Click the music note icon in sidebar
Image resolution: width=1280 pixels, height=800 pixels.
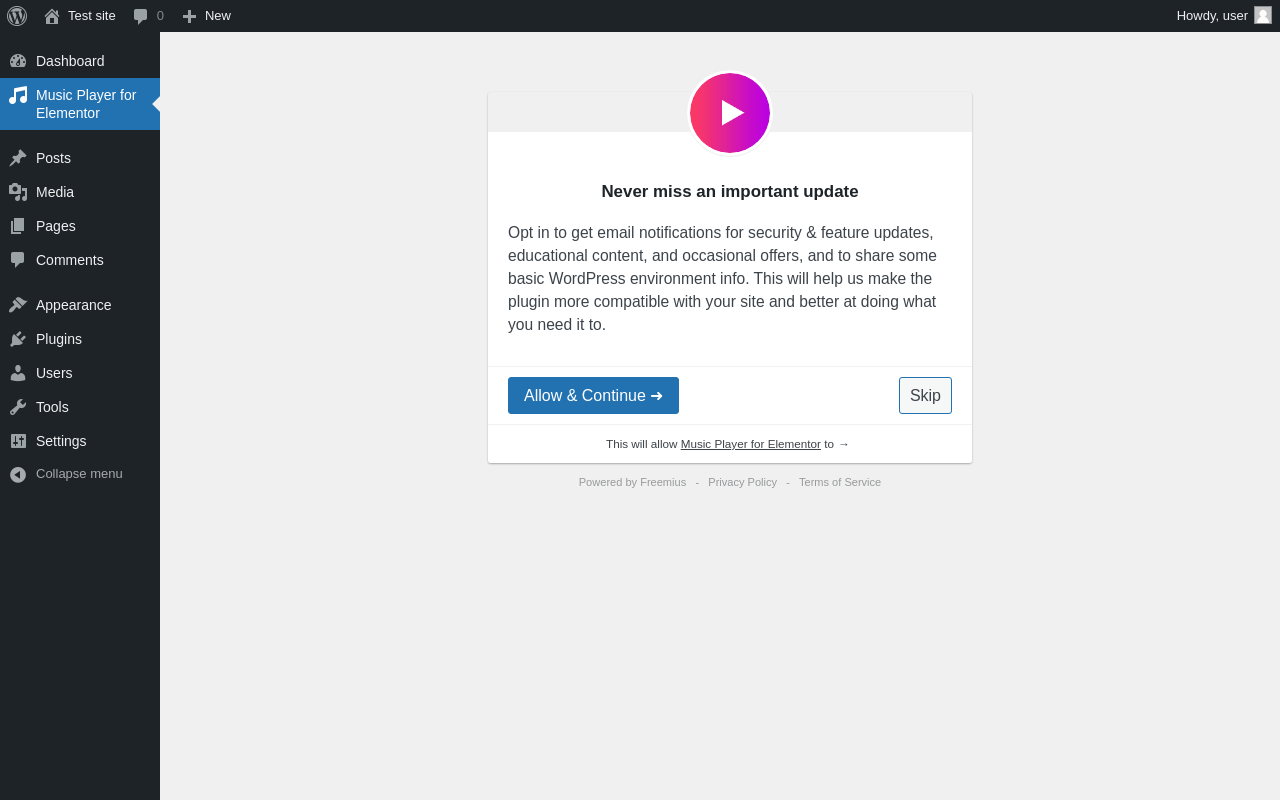18,95
